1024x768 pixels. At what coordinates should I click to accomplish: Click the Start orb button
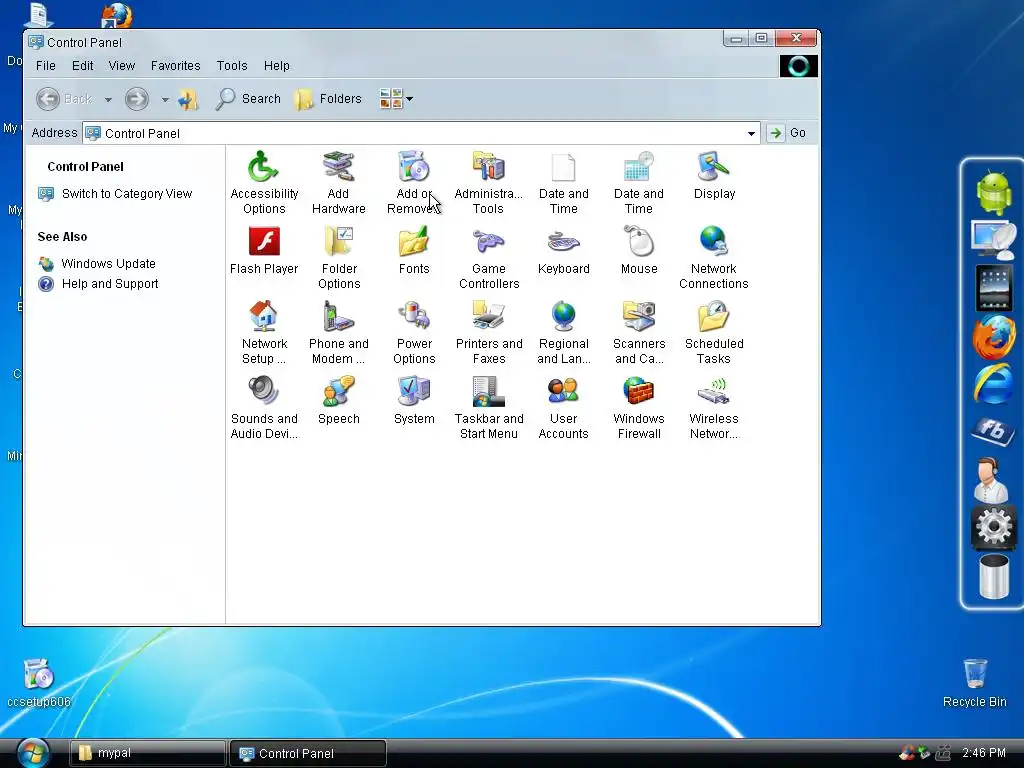coord(33,754)
